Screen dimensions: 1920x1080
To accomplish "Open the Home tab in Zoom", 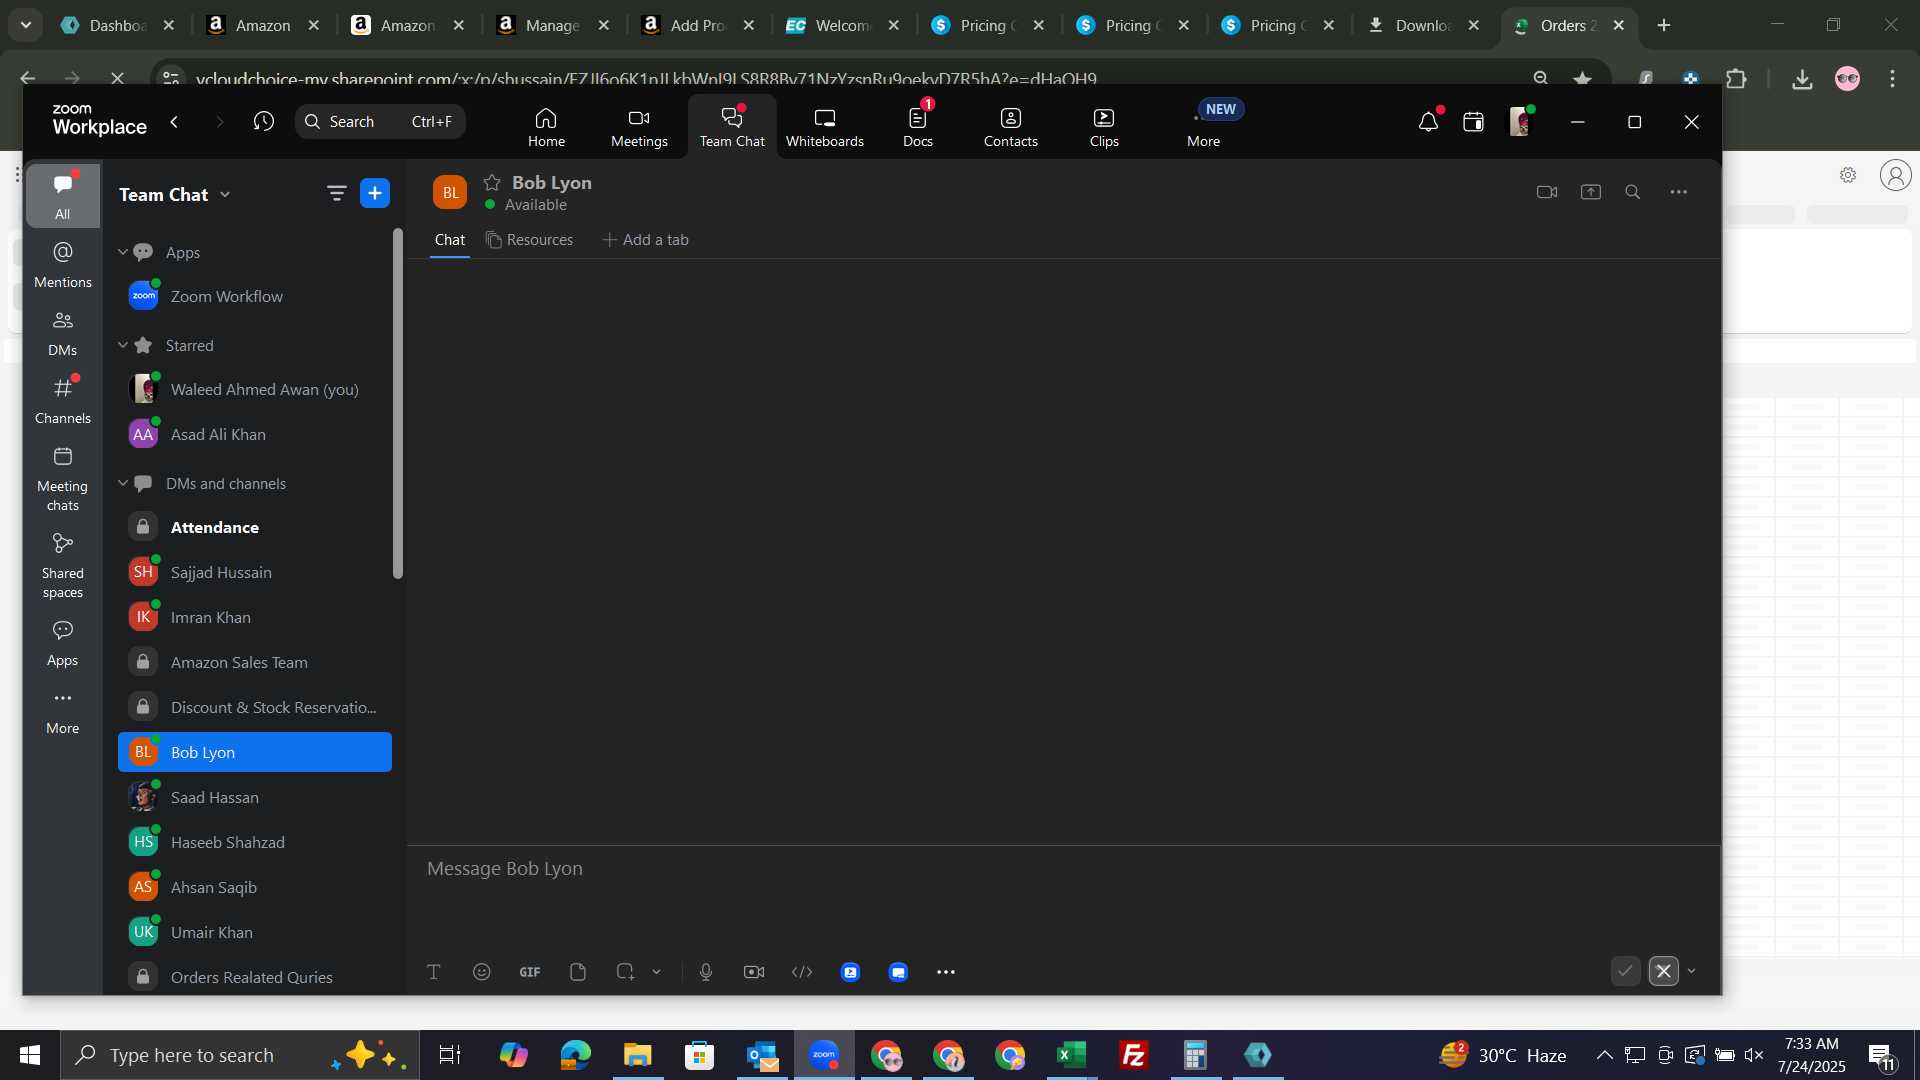I will (546, 127).
